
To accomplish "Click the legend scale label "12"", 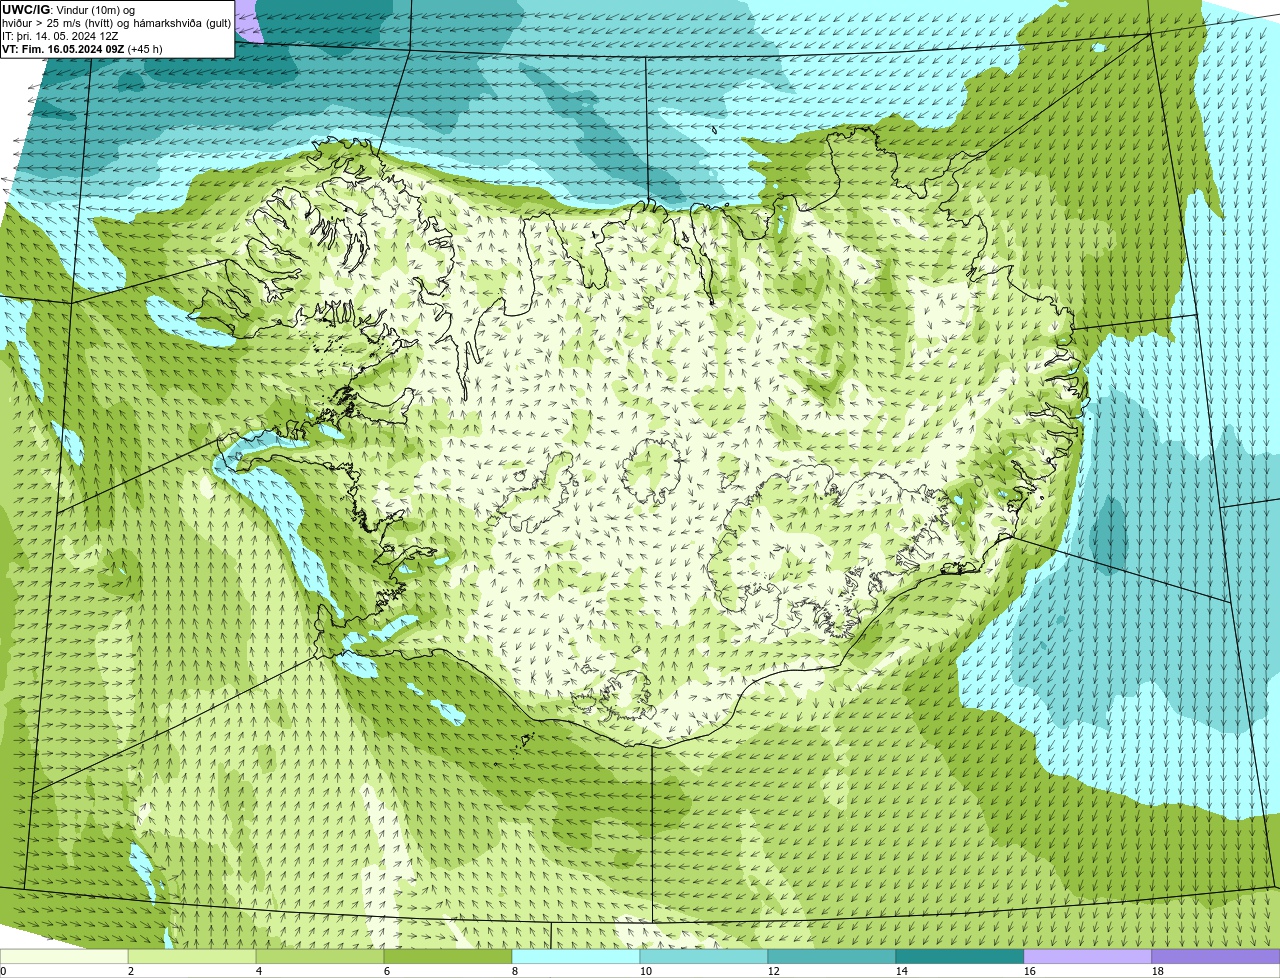I will click(774, 971).
